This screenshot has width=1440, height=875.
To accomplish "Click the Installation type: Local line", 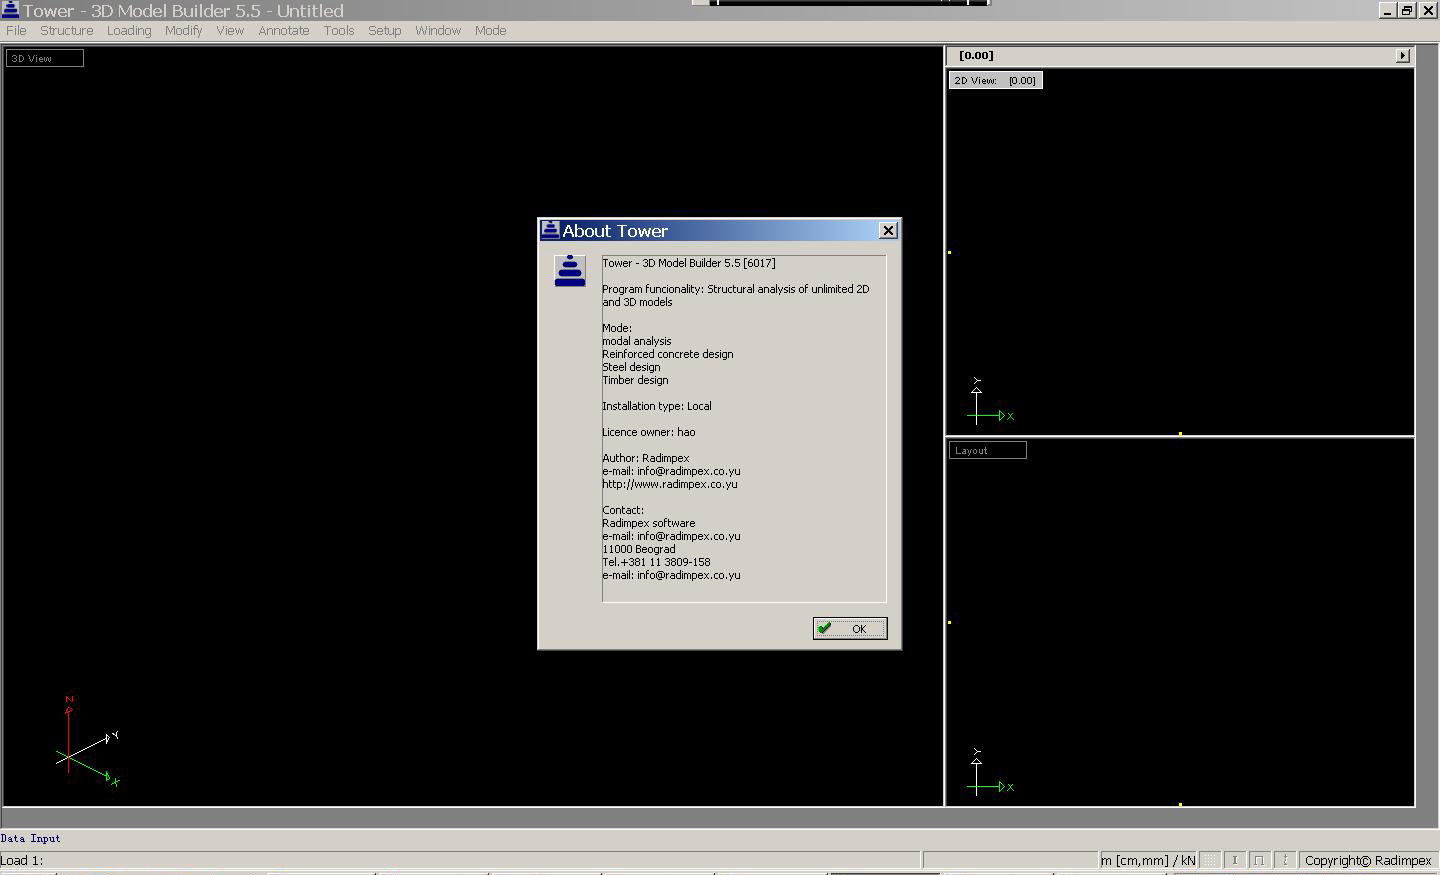I will pos(657,406).
